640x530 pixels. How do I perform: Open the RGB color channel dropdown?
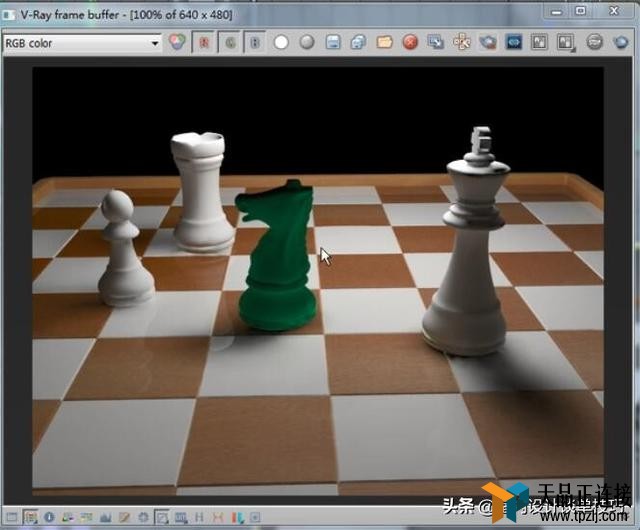click(82, 43)
